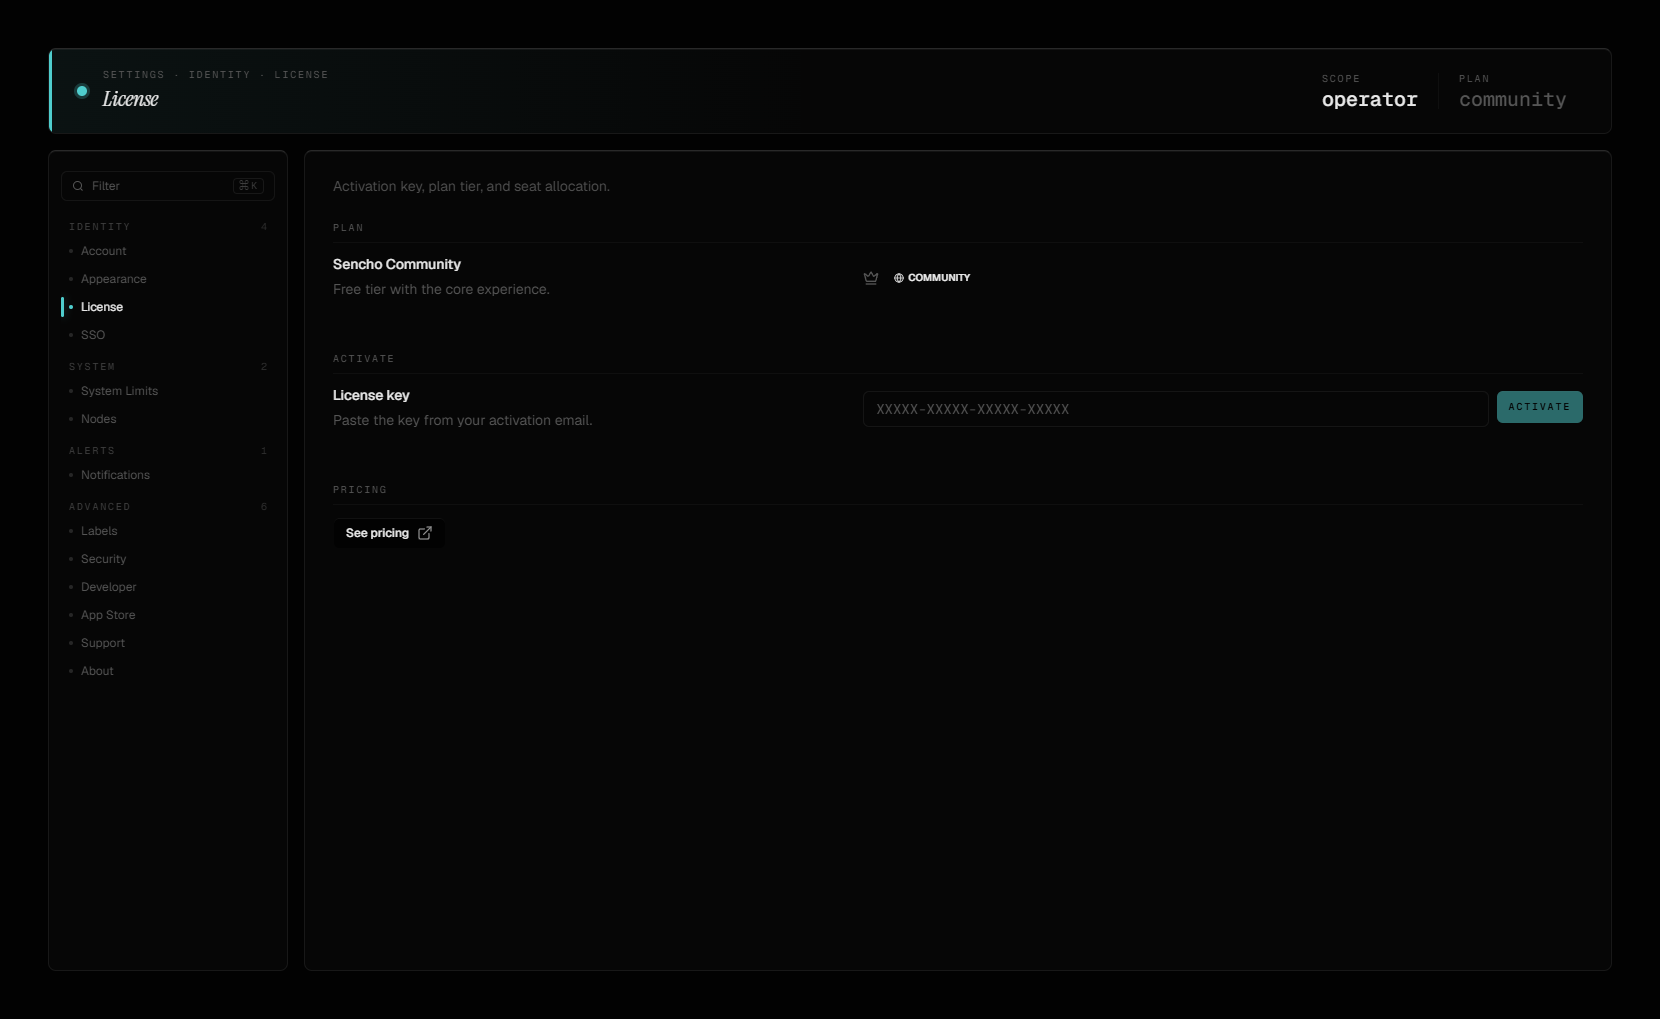The image size is (1660, 1019).
Task: Click the crown icon beside the Community badge
Action: [x=871, y=278]
